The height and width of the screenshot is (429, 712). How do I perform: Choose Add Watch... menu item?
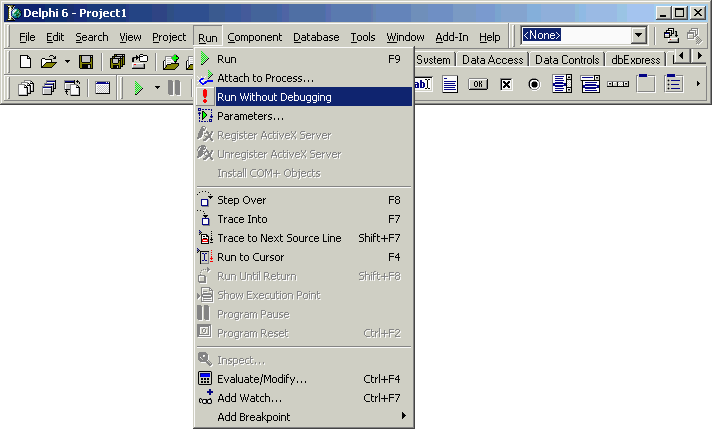pos(304,398)
